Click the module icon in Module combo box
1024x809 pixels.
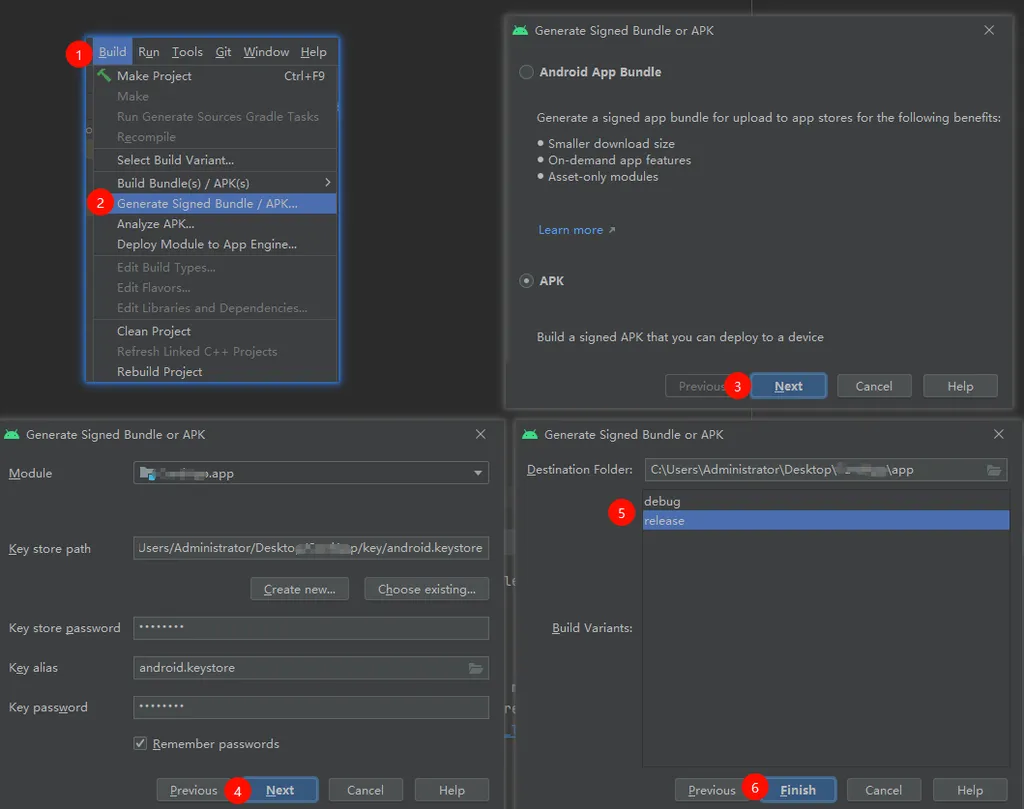point(148,473)
